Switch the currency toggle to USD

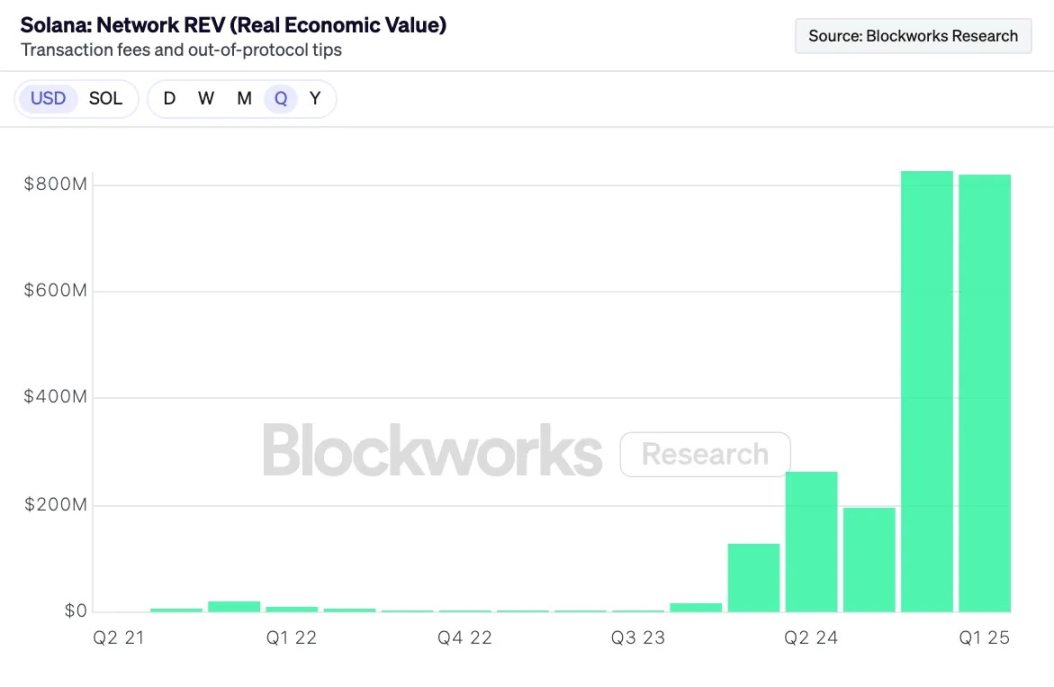48,98
